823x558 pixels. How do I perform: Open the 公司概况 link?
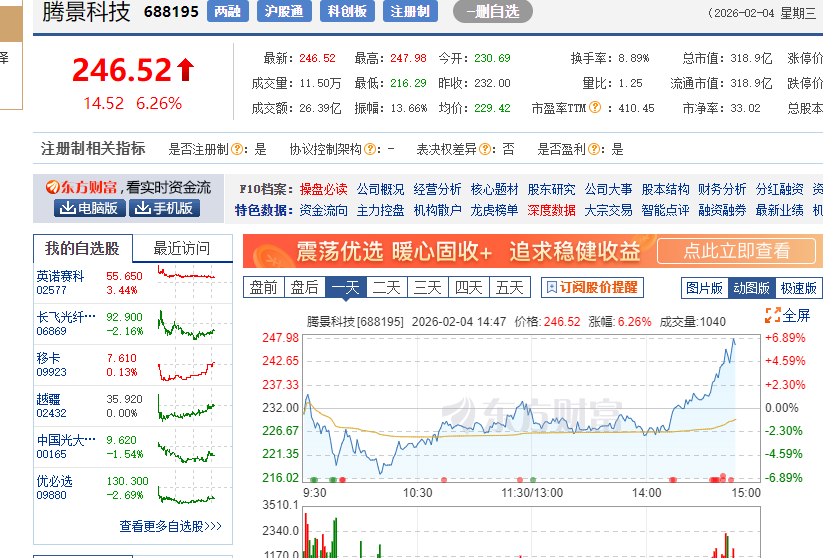pos(381,189)
